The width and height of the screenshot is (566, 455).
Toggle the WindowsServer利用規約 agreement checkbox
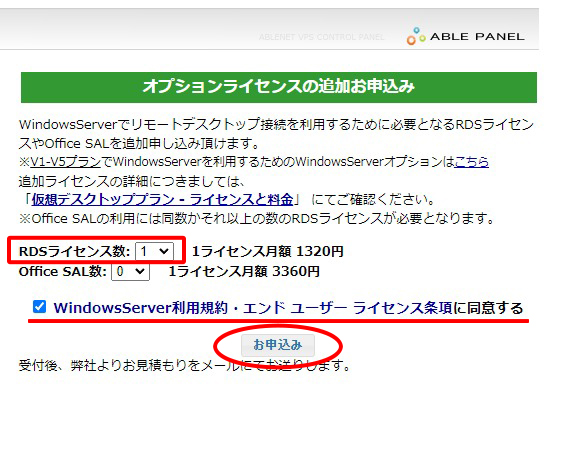pos(39,307)
